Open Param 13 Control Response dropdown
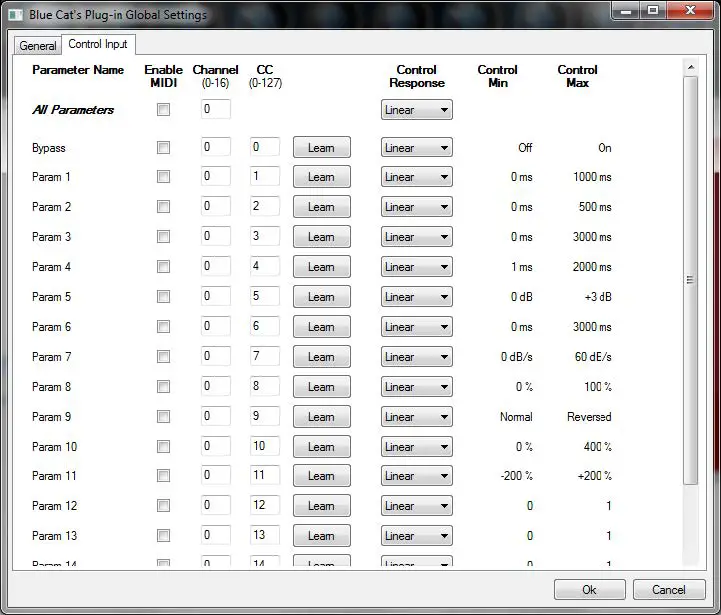This screenshot has height=615, width=721. coord(417,536)
